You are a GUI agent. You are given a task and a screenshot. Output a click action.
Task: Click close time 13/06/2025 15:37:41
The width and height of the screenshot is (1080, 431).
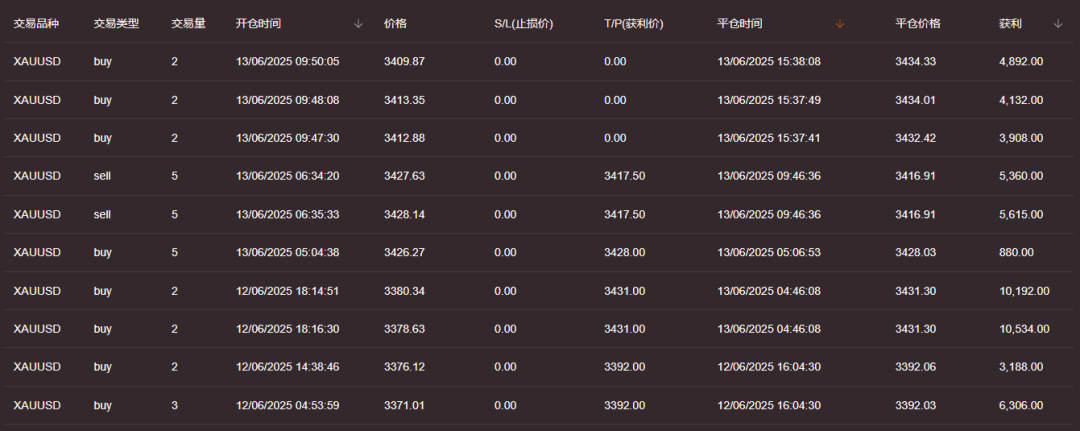click(x=769, y=138)
